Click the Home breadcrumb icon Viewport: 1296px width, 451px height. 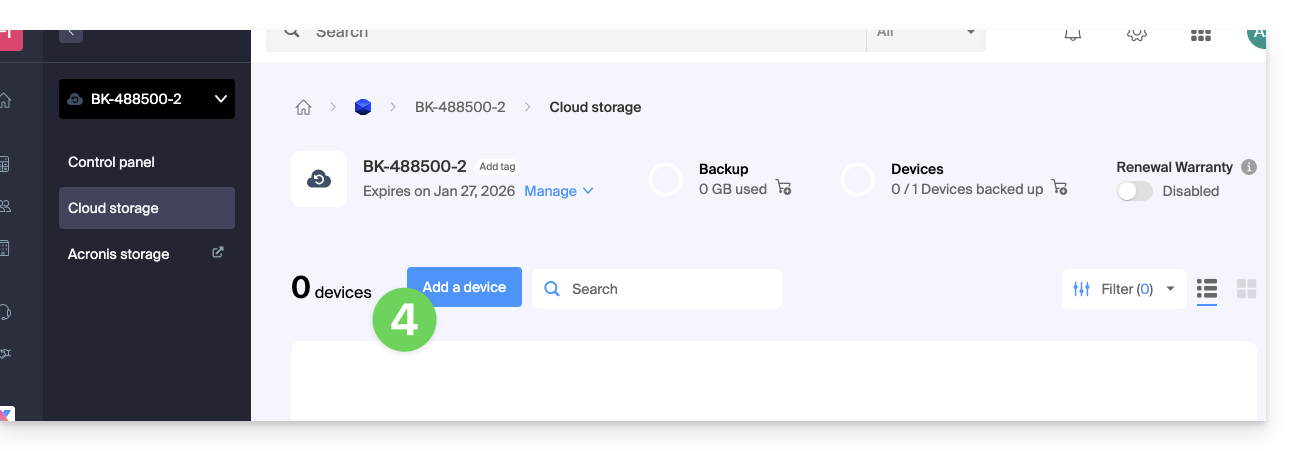point(303,107)
